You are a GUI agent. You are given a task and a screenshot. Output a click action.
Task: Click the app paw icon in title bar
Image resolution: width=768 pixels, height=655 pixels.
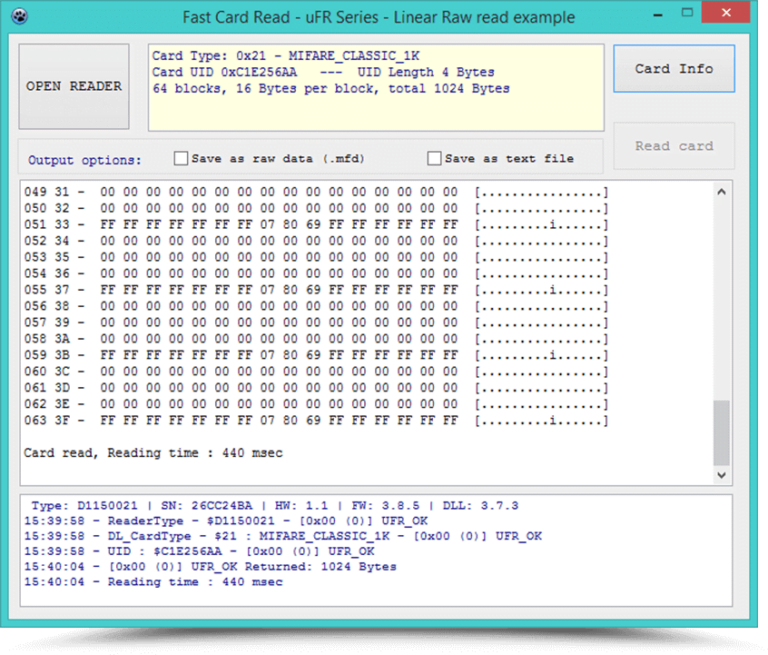tap(20, 16)
